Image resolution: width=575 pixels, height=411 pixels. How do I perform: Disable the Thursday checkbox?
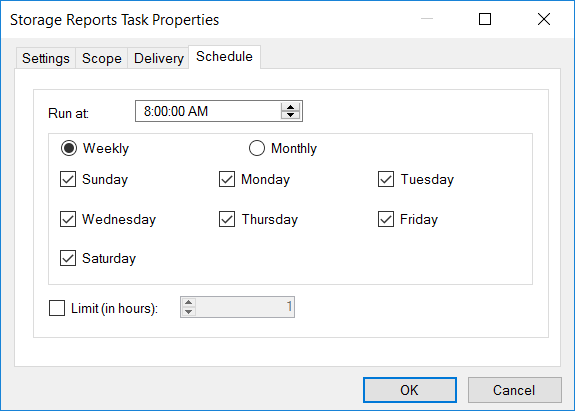[227, 219]
